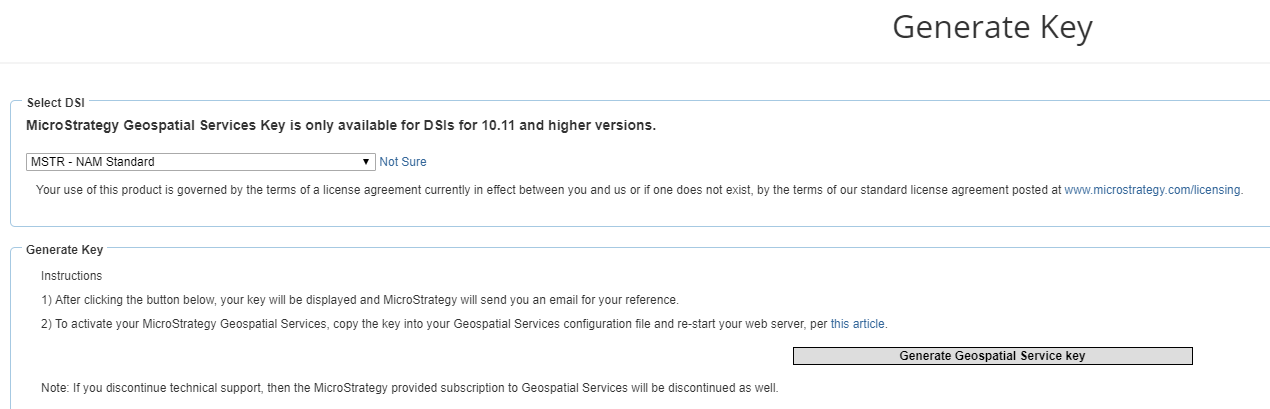Screen dimensions: 1270x409
Task: Click the license agreement terms sentence
Action: pos(639,189)
